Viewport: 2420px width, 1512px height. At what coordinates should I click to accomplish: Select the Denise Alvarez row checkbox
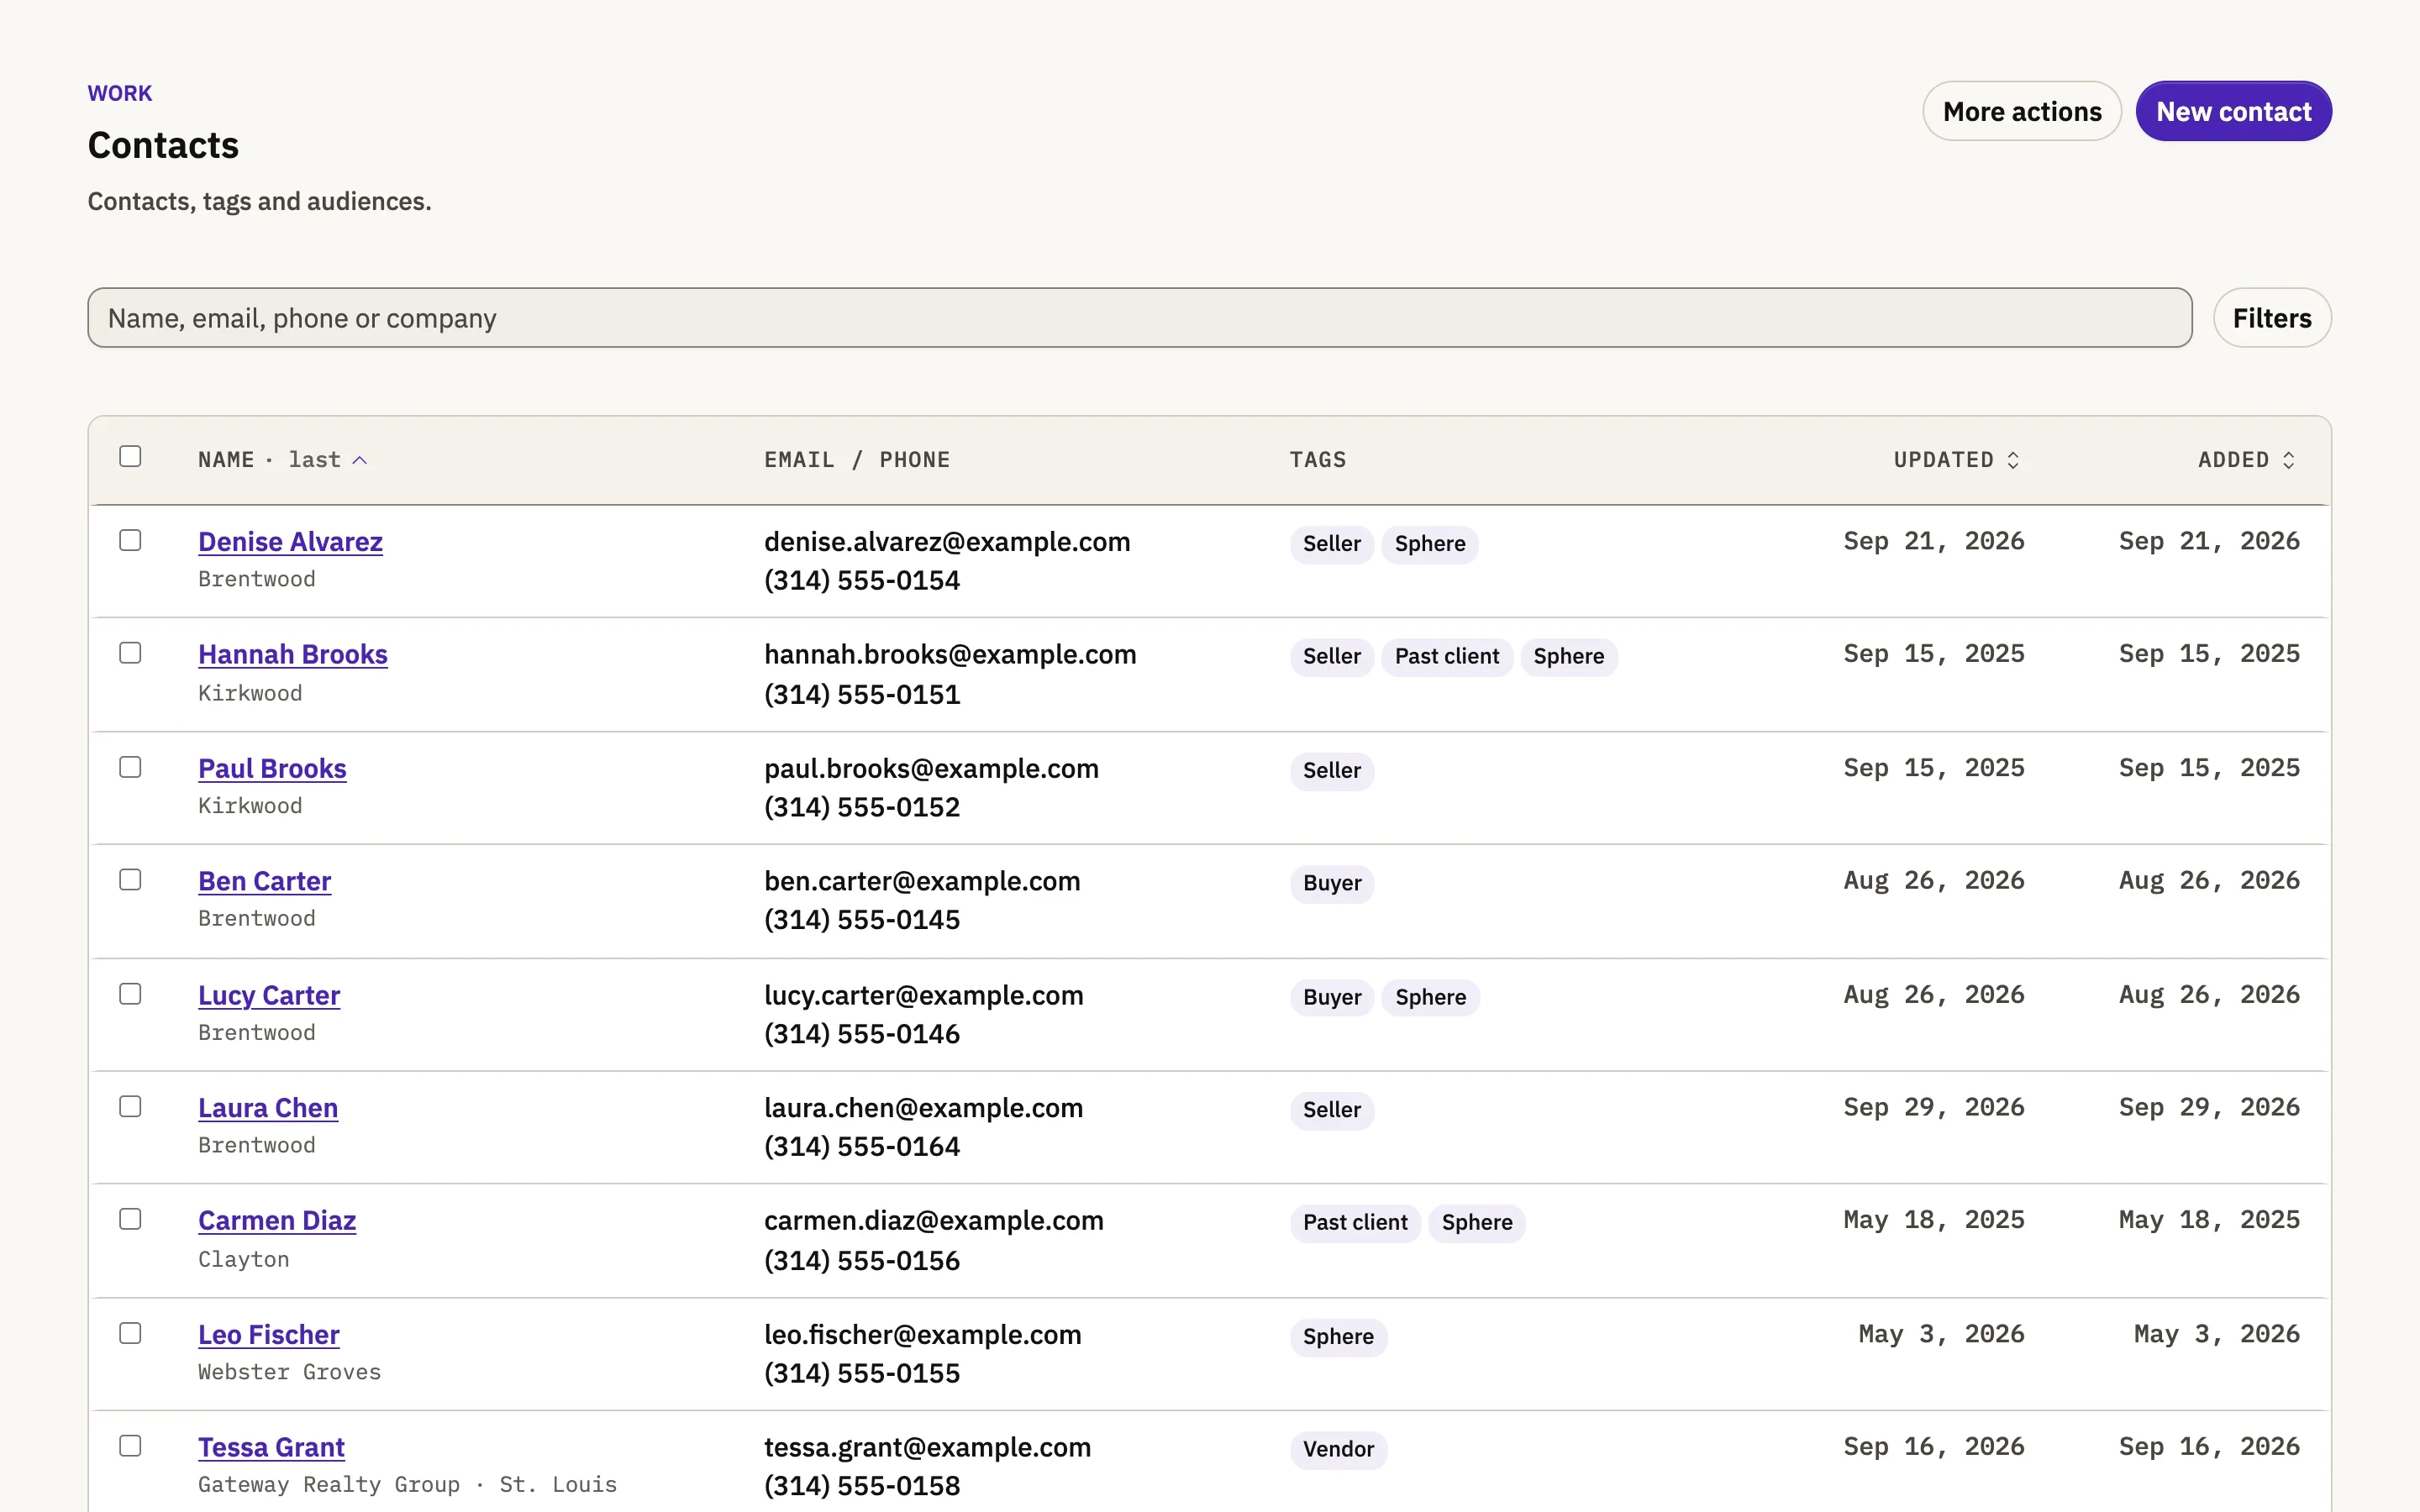(x=130, y=541)
